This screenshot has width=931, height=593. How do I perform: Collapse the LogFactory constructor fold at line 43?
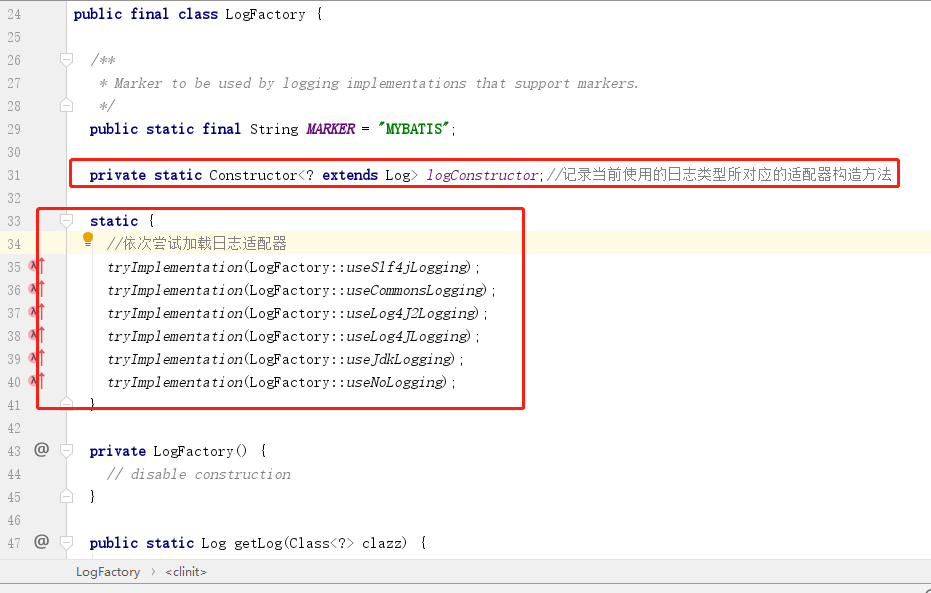pos(66,451)
